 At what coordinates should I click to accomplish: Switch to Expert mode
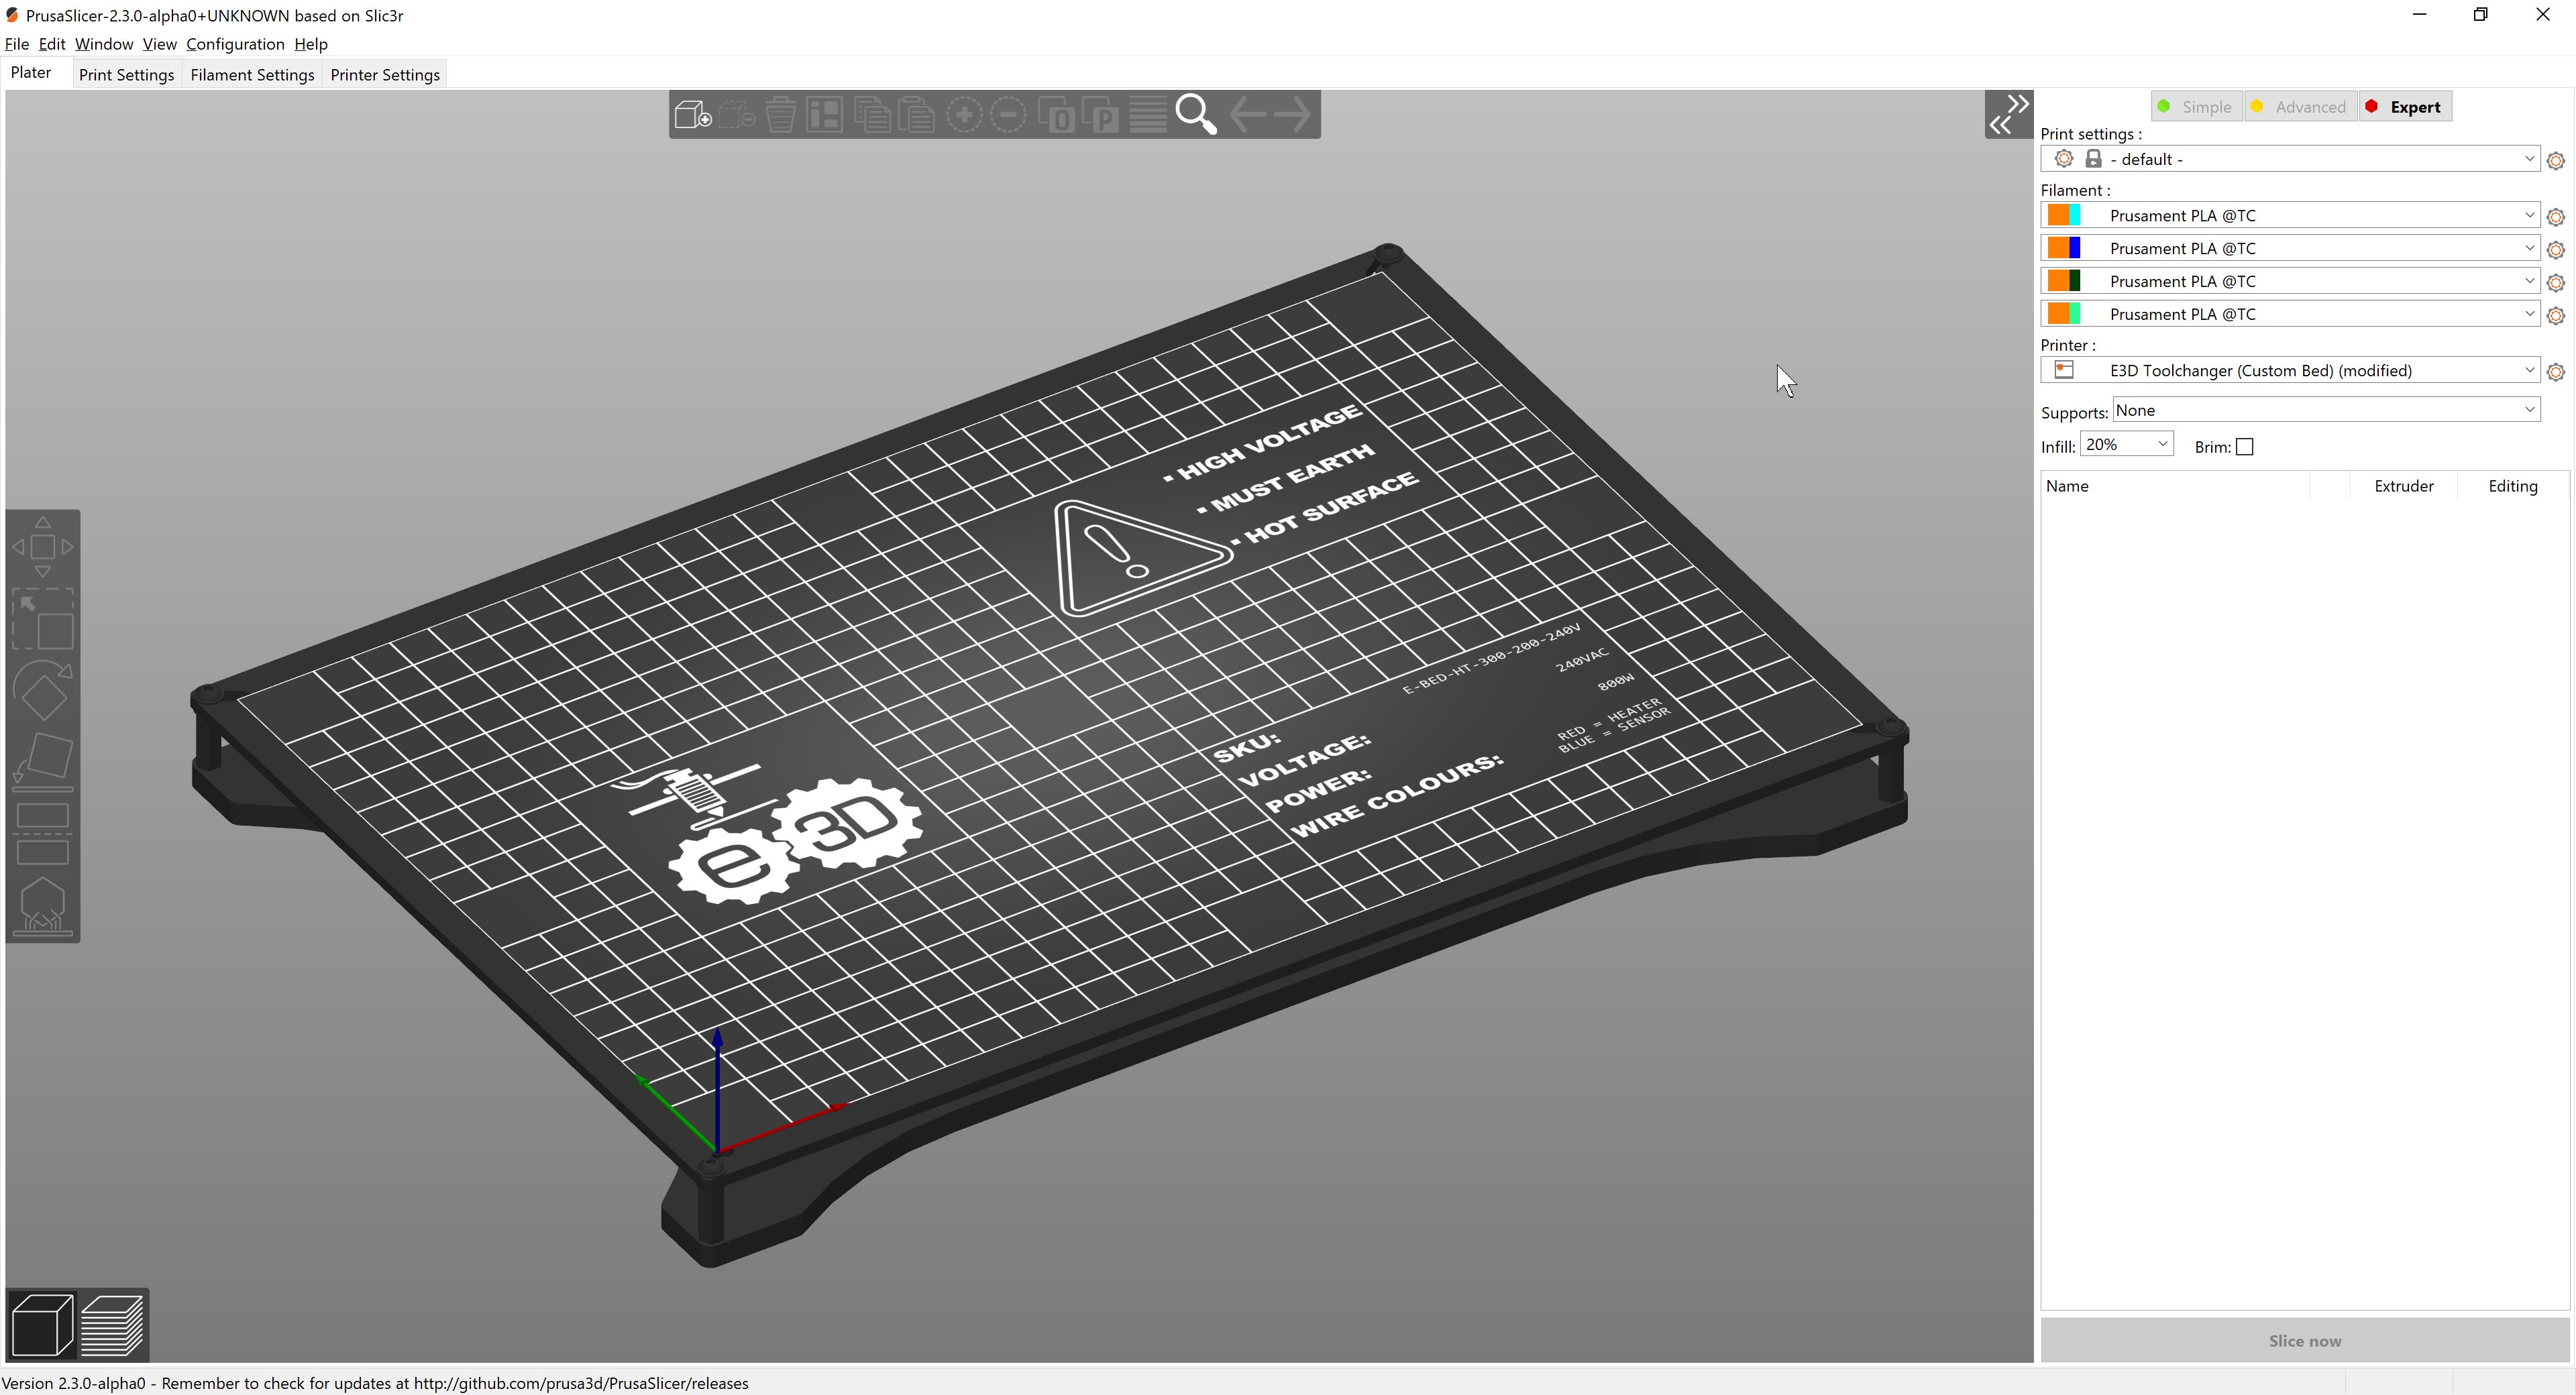2405,107
